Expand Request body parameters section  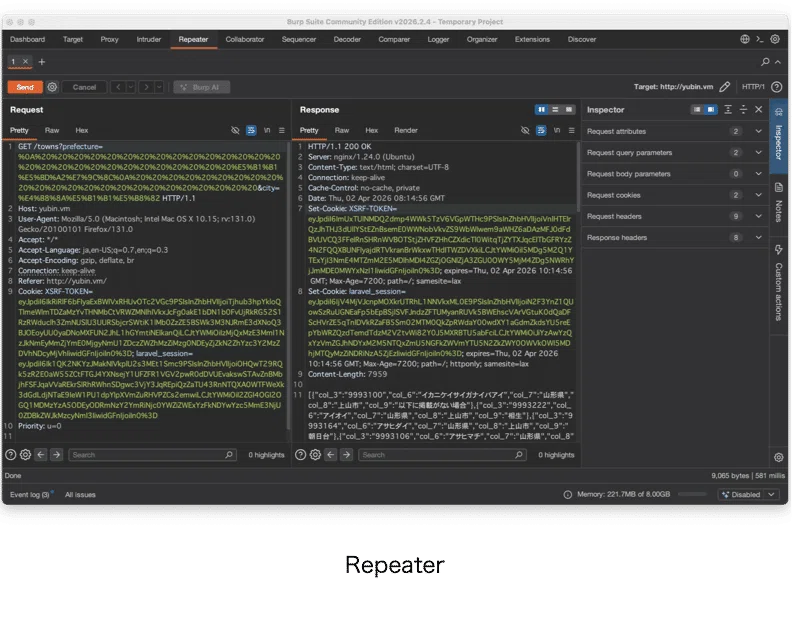click(x=675, y=174)
